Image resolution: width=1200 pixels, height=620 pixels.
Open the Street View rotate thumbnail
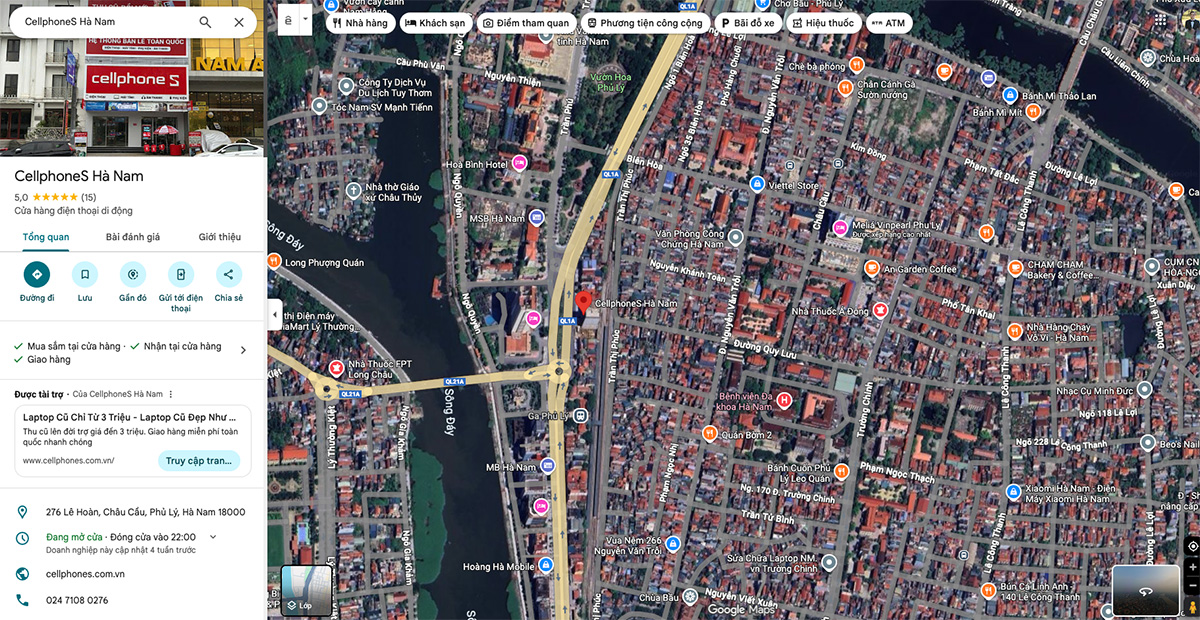tap(1145, 591)
